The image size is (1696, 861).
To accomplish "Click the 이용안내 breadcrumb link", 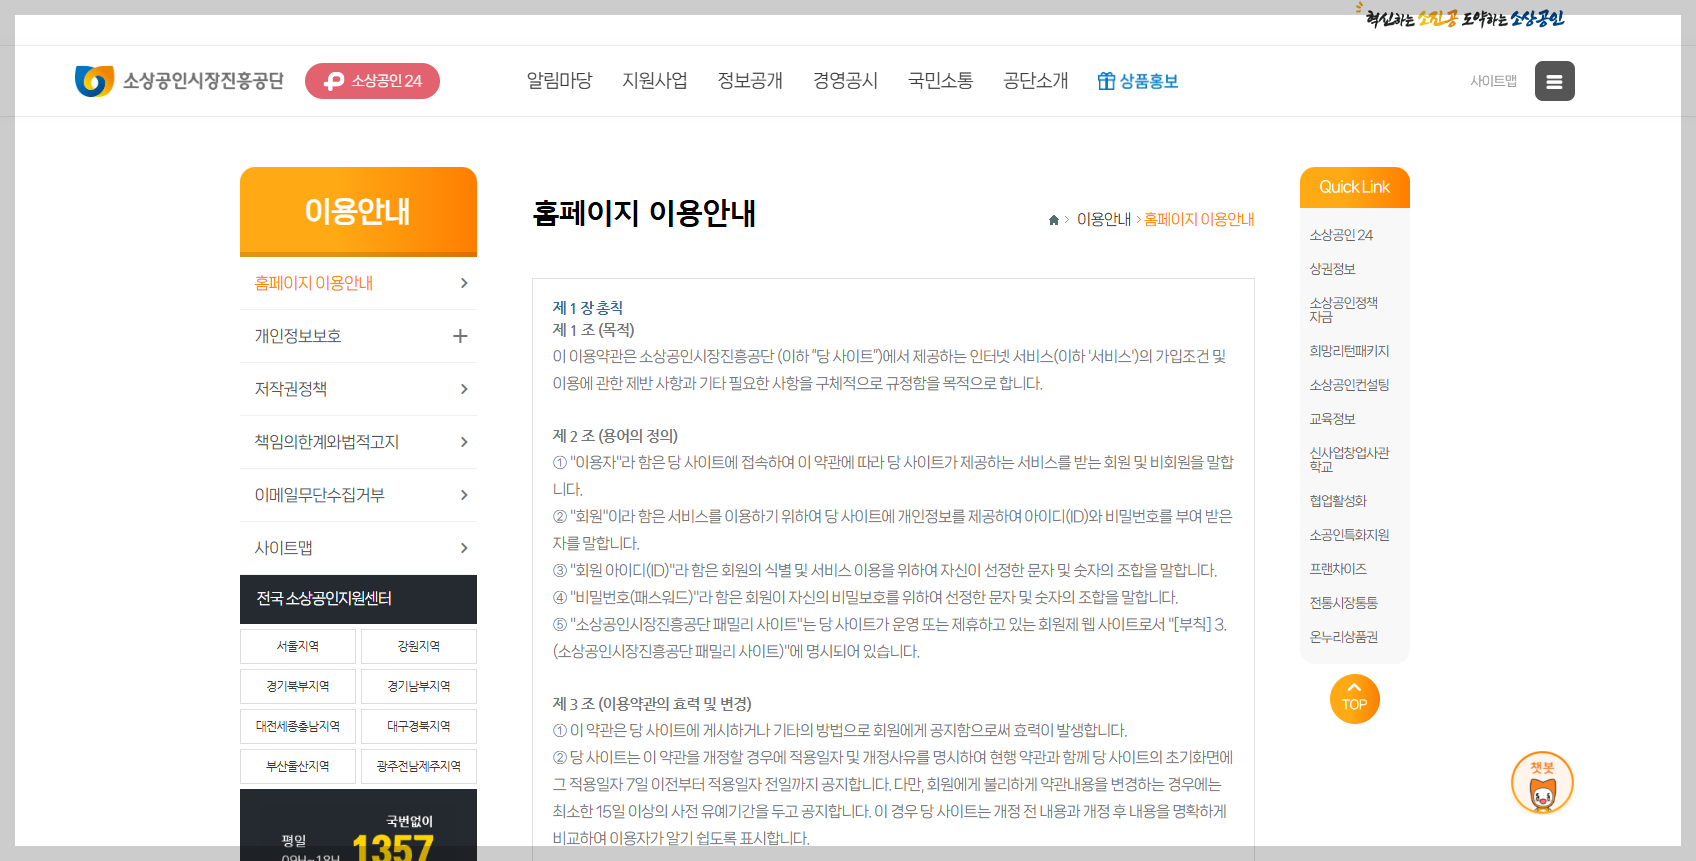I will [1104, 219].
